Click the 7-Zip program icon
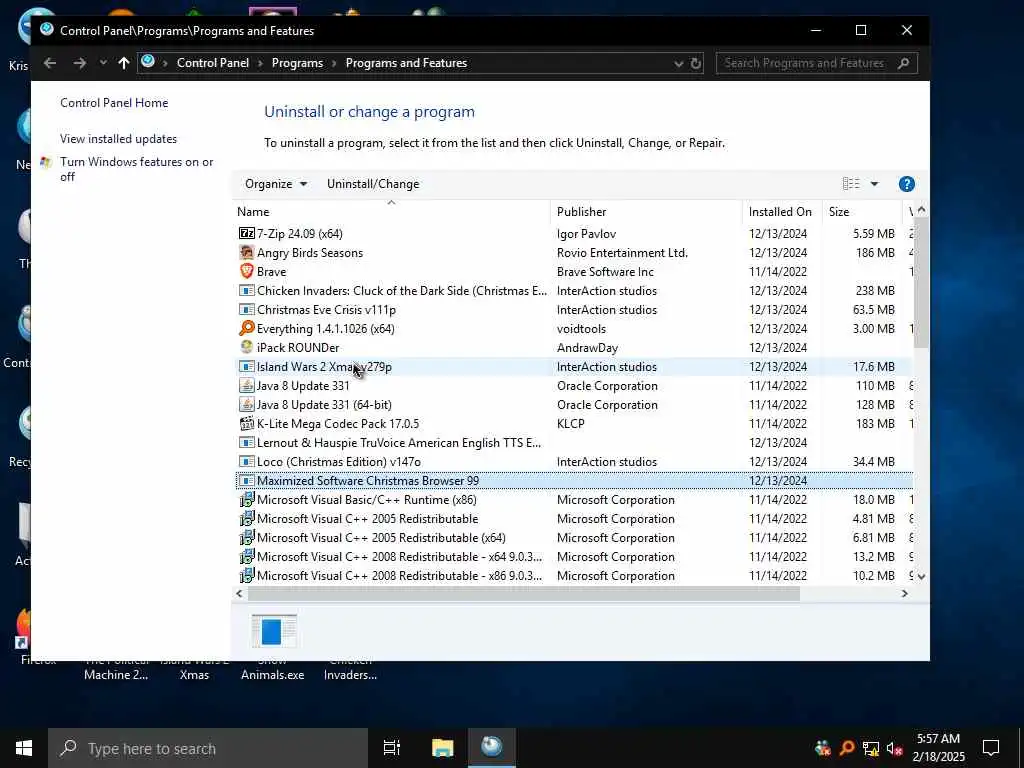This screenshot has height=768, width=1024. coord(246,233)
